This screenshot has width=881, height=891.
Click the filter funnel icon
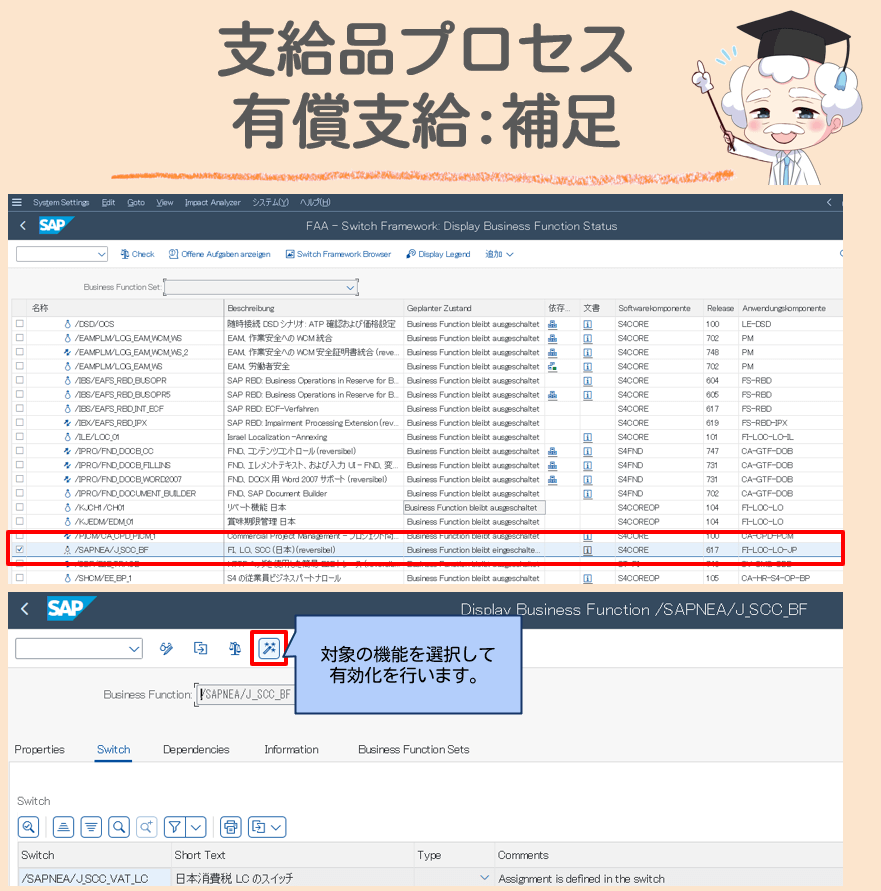click(174, 827)
